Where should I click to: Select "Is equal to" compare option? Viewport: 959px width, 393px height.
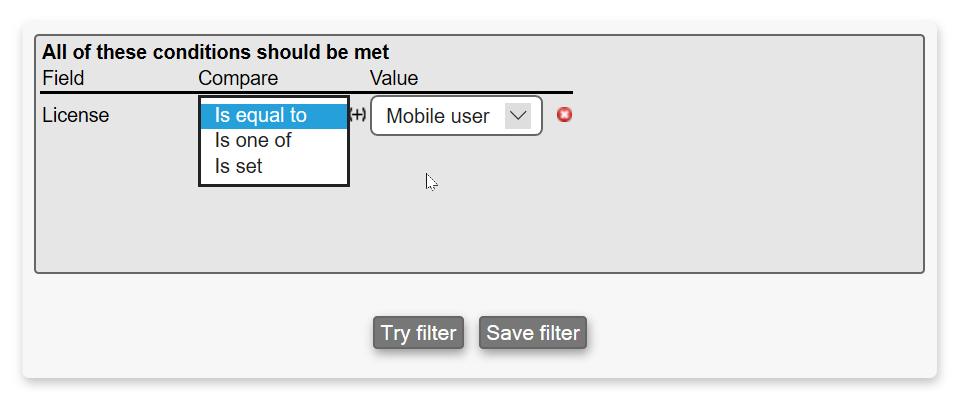point(274,116)
